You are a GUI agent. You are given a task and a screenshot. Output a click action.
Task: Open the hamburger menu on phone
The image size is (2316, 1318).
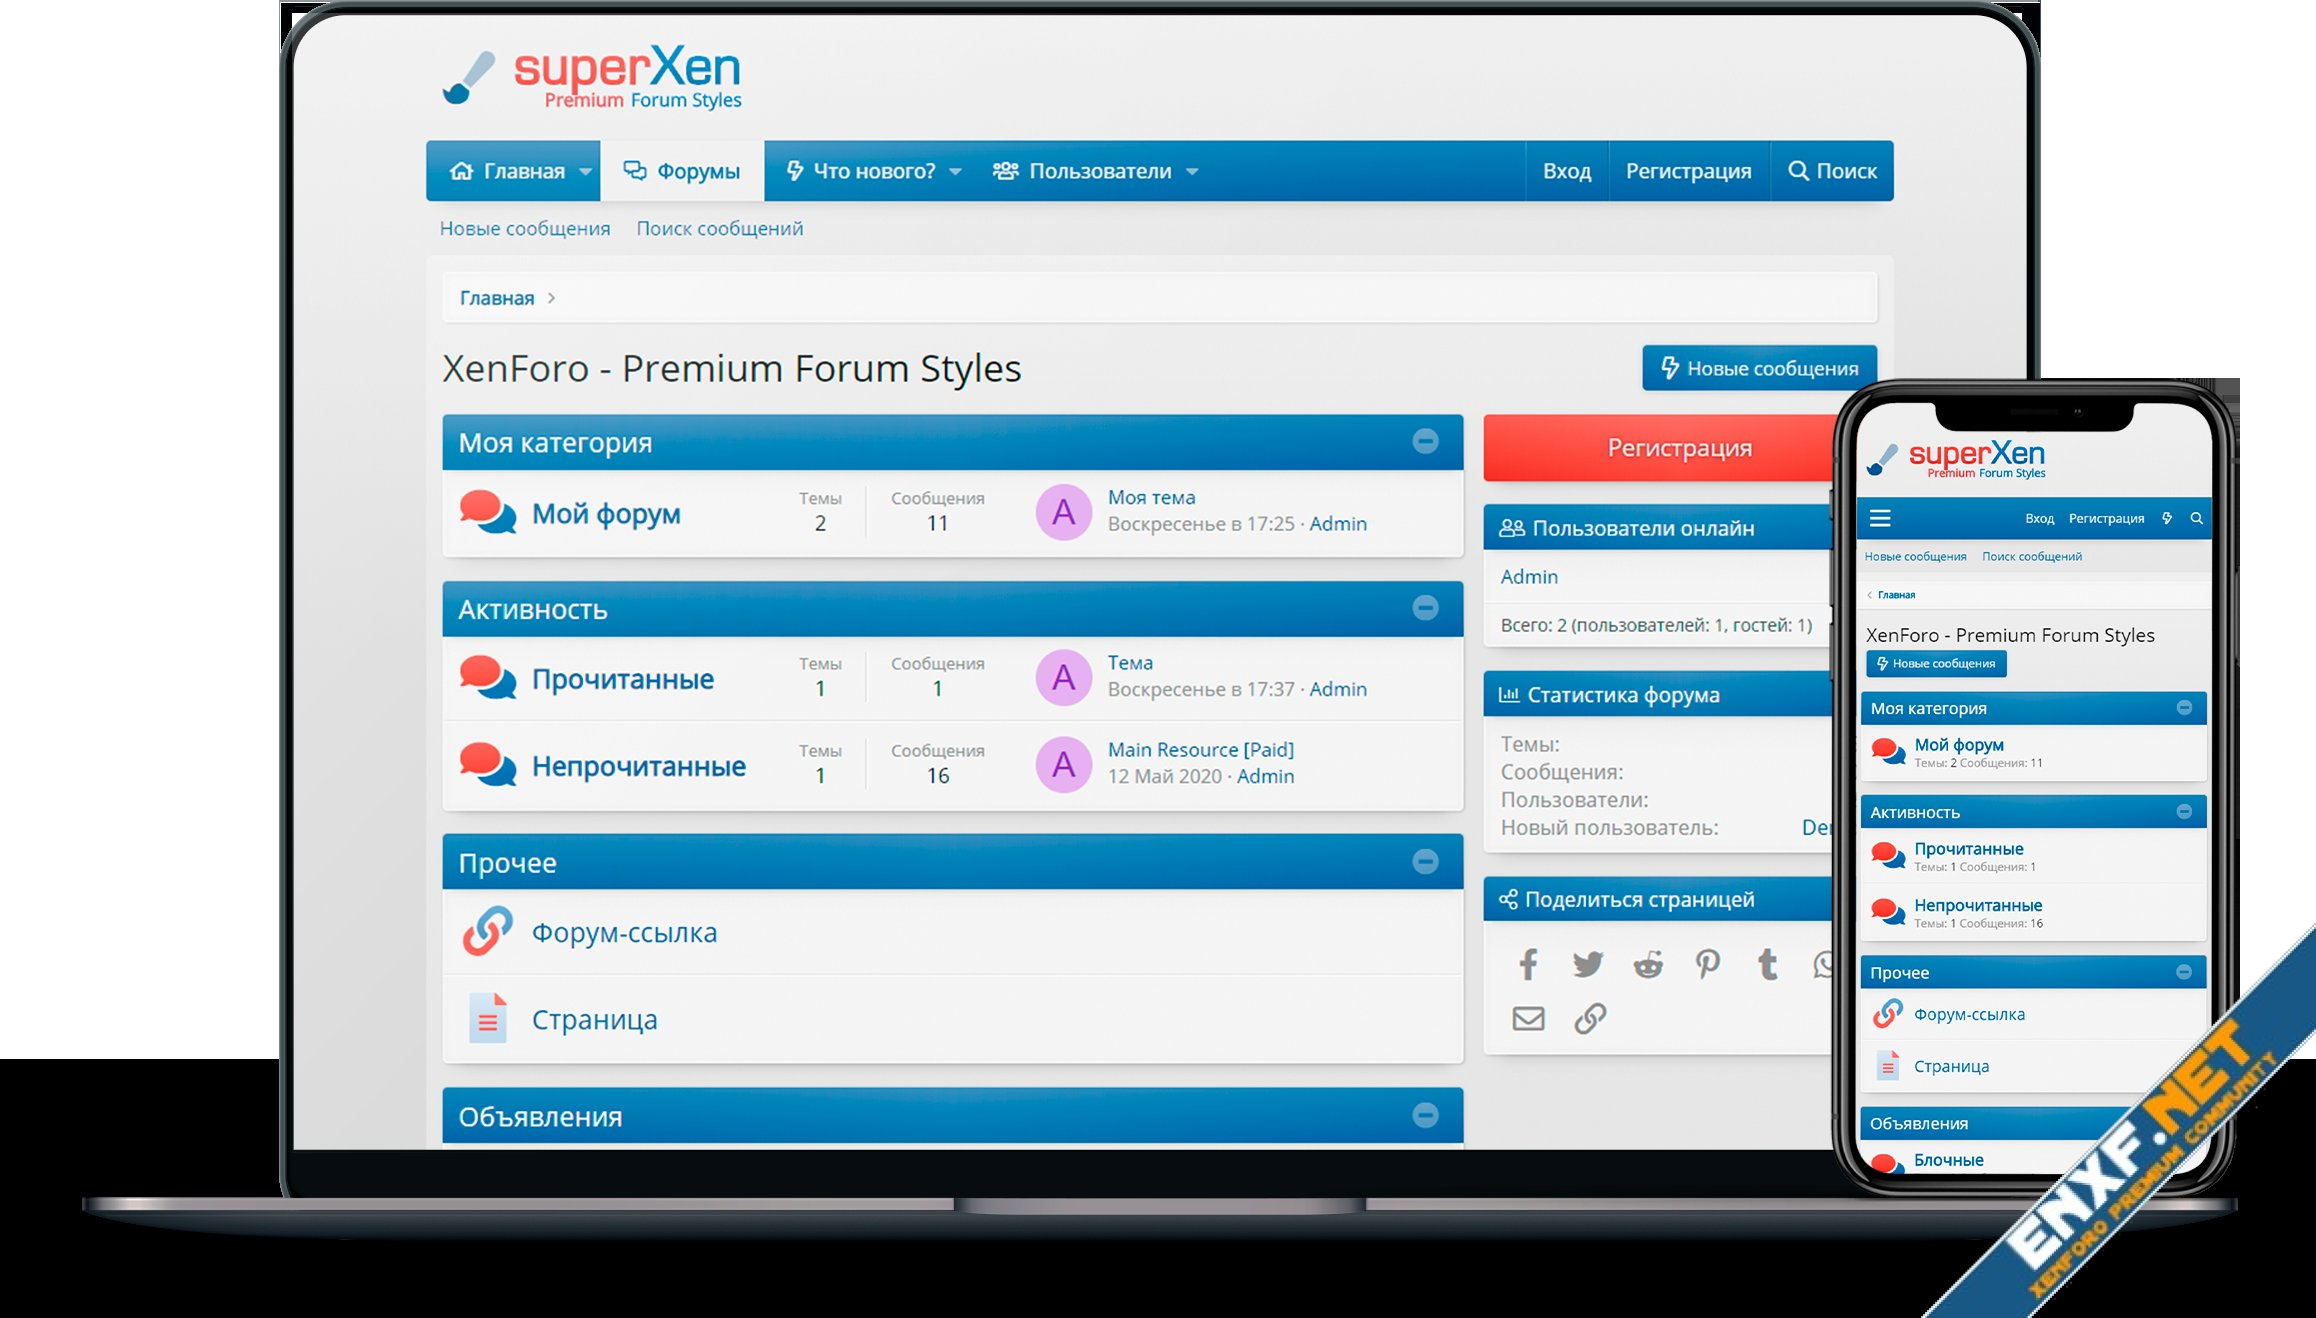pyautogui.click(x=1880, y=518)
